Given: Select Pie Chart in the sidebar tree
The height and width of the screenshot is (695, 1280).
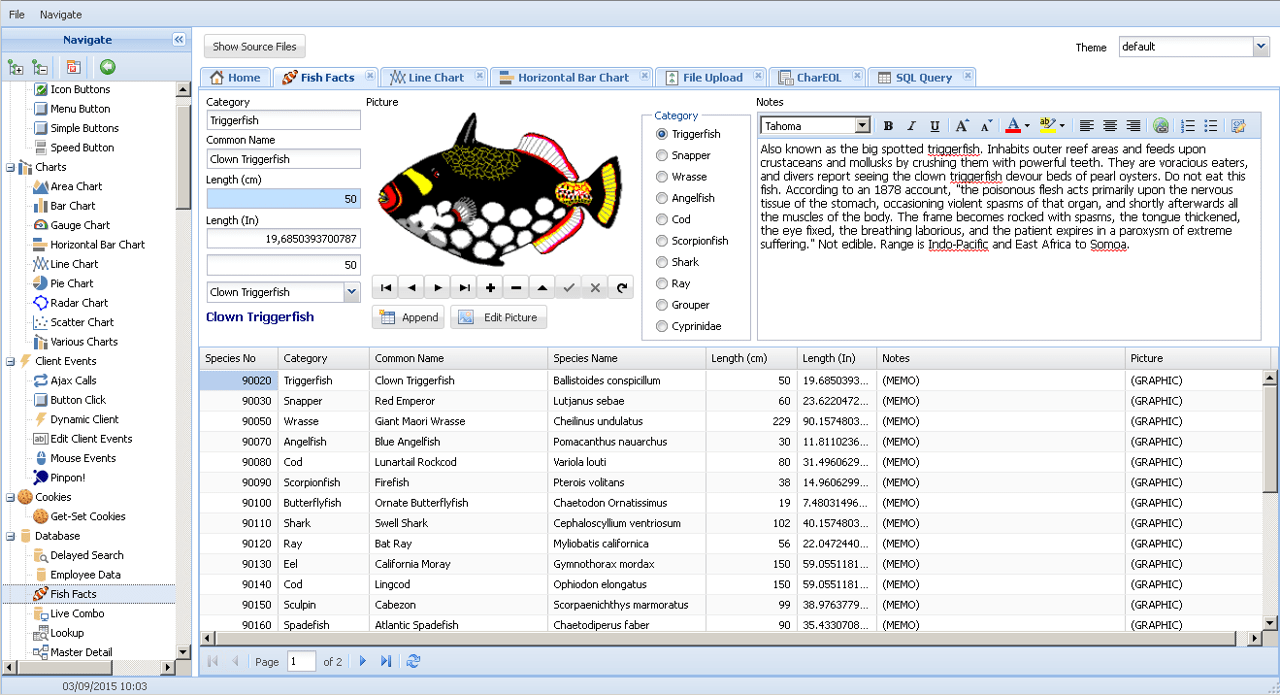Looking at the screenshot, I should point(74,283).
